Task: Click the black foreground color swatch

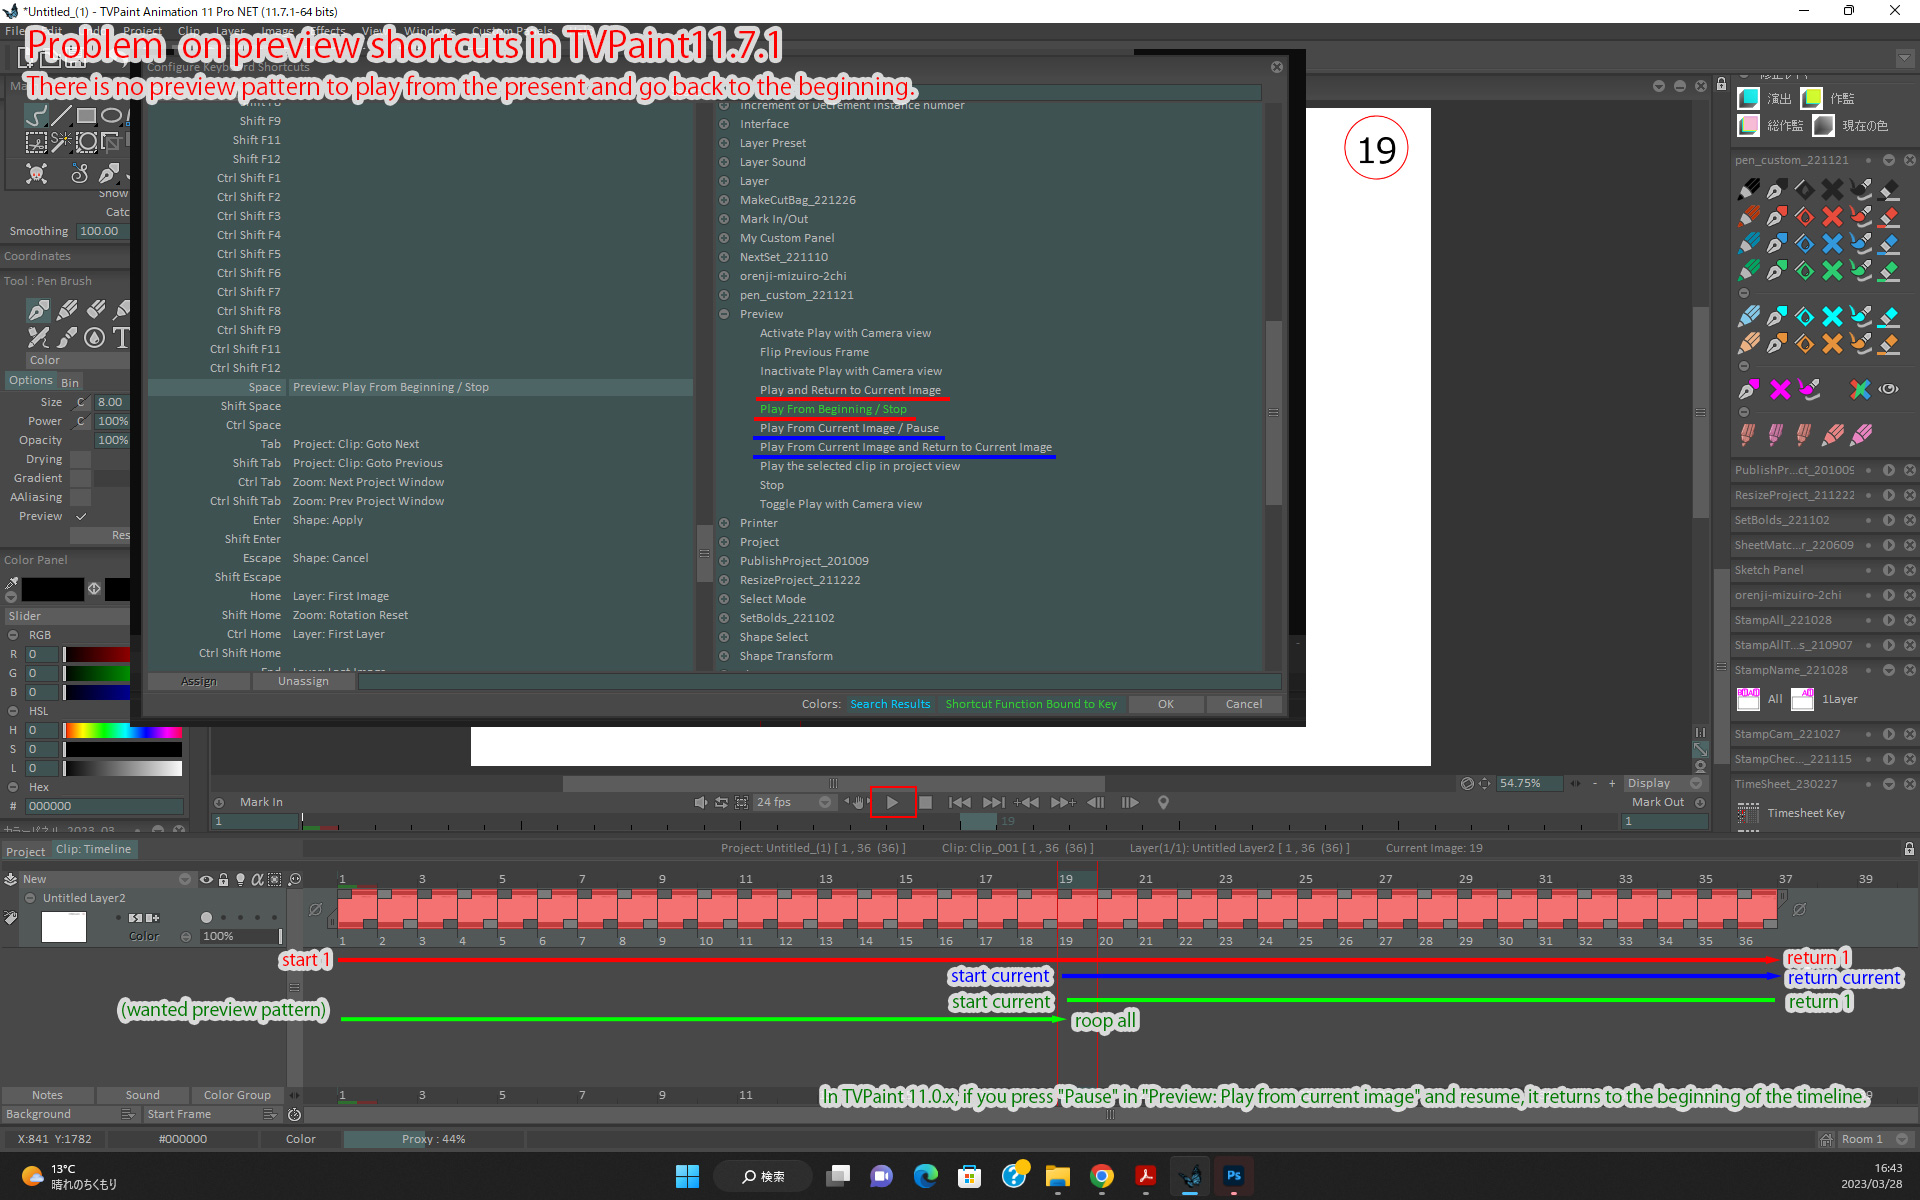Action: click(53, 589)
